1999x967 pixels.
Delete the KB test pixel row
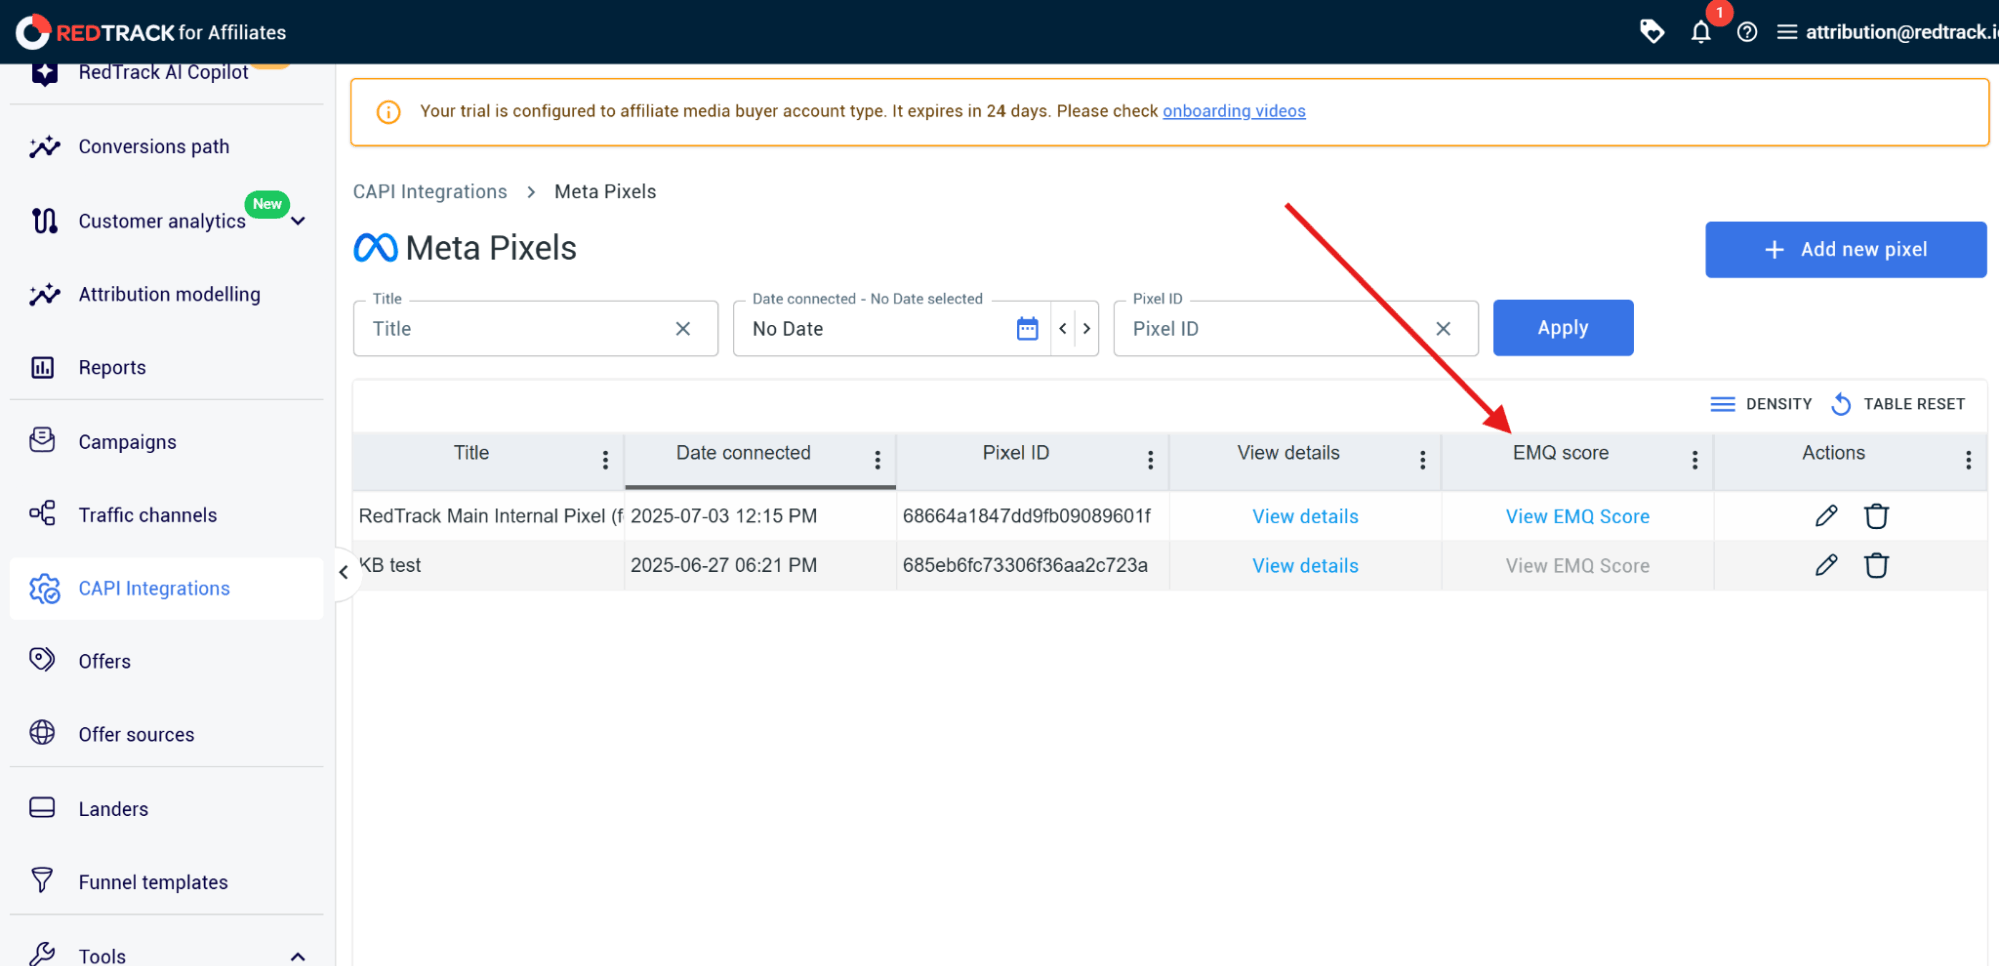click(x=1876, y=565)
